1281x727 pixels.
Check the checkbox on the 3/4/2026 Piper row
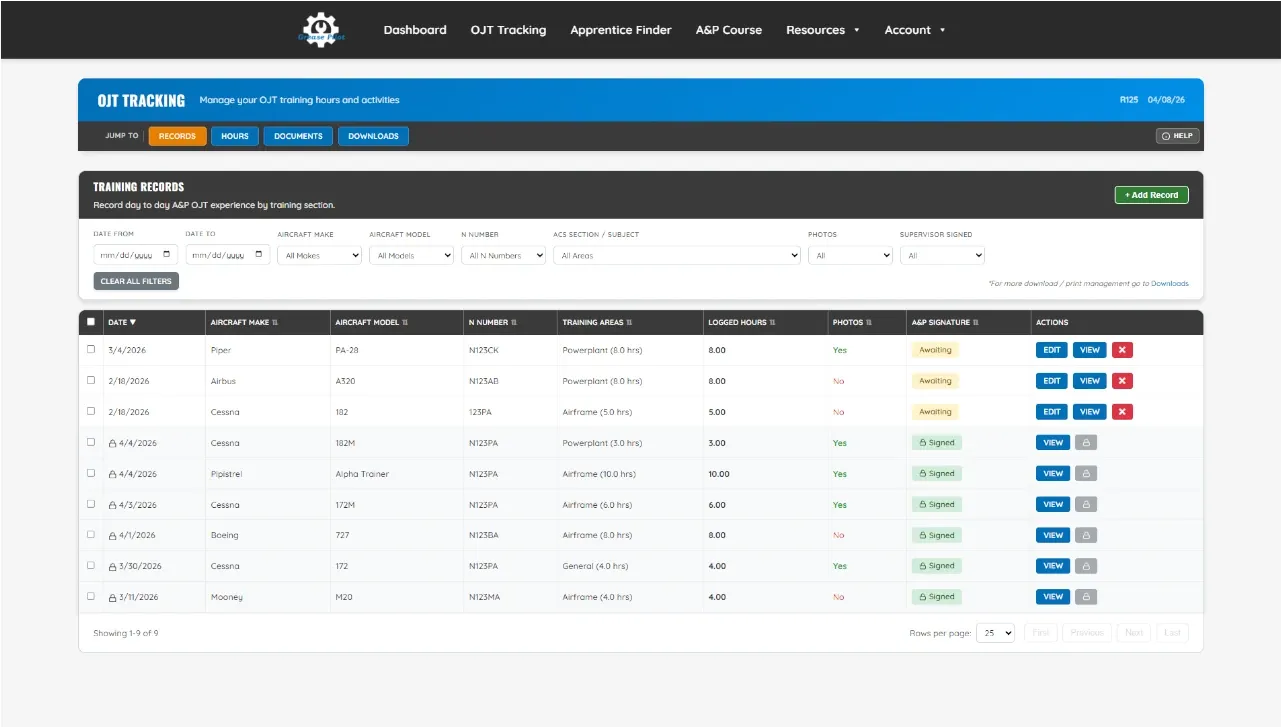pyautogui.click(x=90, y=350)
